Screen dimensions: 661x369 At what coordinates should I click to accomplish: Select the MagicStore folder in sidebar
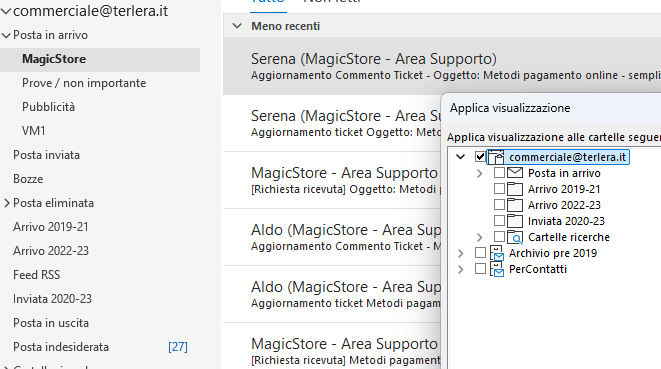[x=100, y=59]
